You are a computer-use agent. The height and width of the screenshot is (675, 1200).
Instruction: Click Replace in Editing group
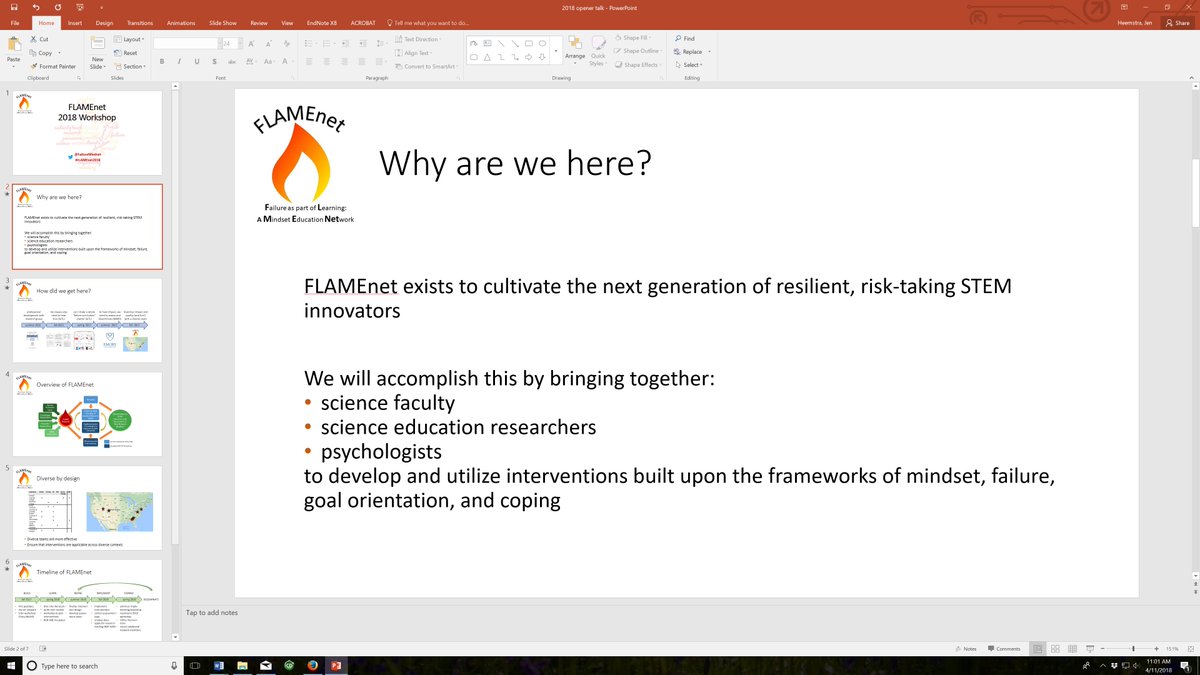pos(690,52)
